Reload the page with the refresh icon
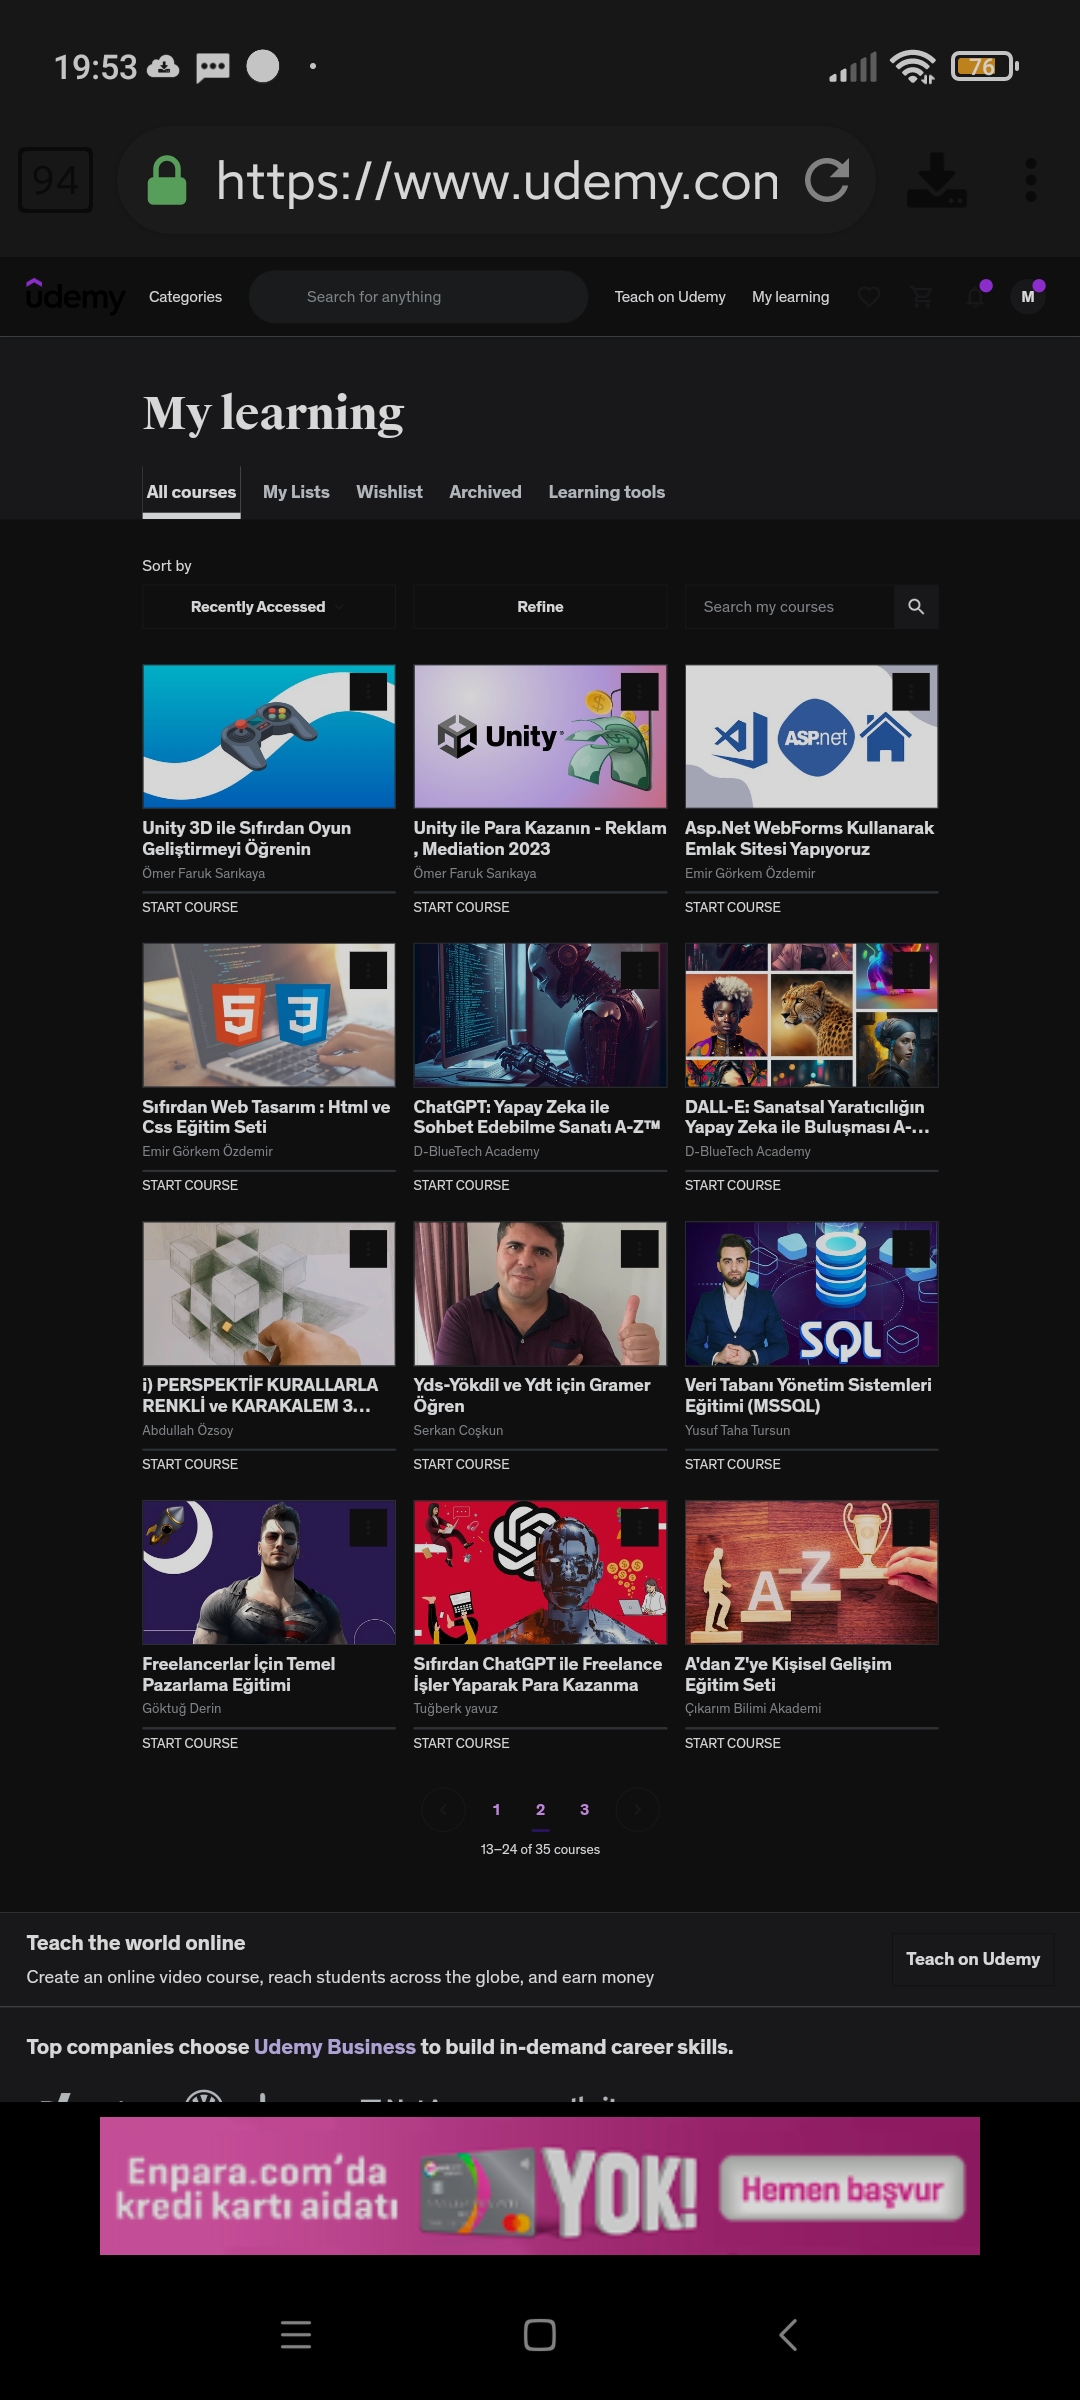 click(x=827, y=180)
